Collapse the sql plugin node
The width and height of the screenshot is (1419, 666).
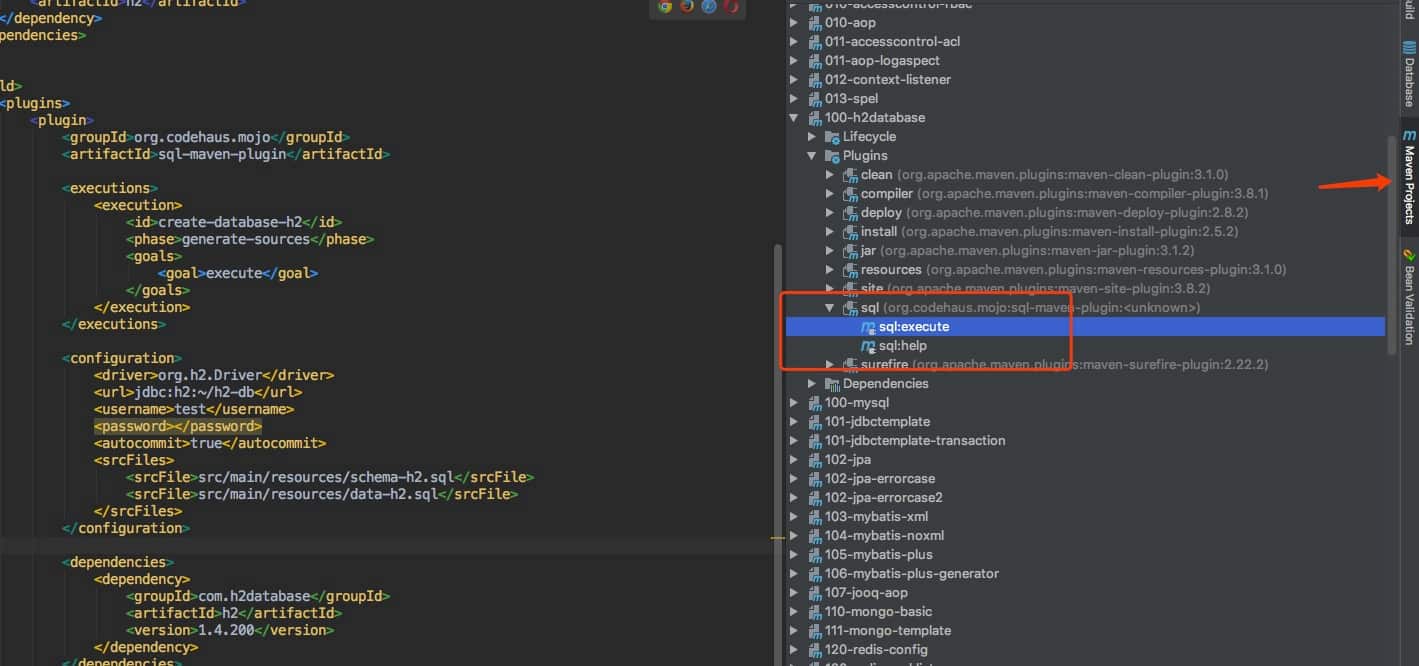tap(830, 308)
